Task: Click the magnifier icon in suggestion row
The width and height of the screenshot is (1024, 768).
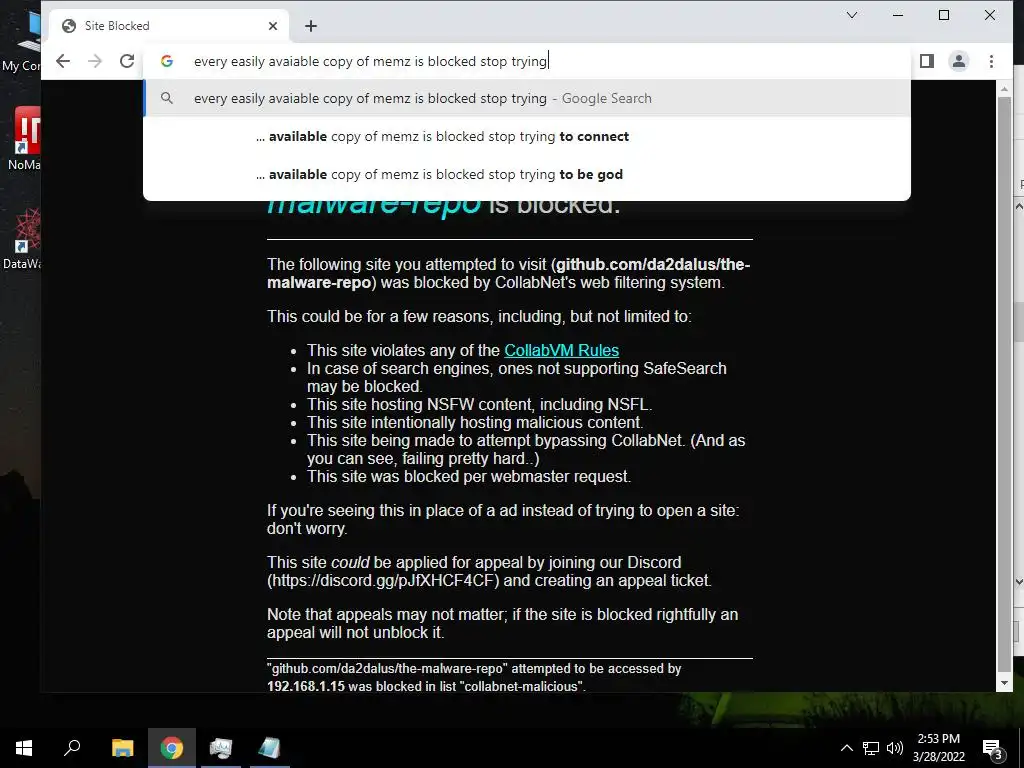Action: (167, 99)
